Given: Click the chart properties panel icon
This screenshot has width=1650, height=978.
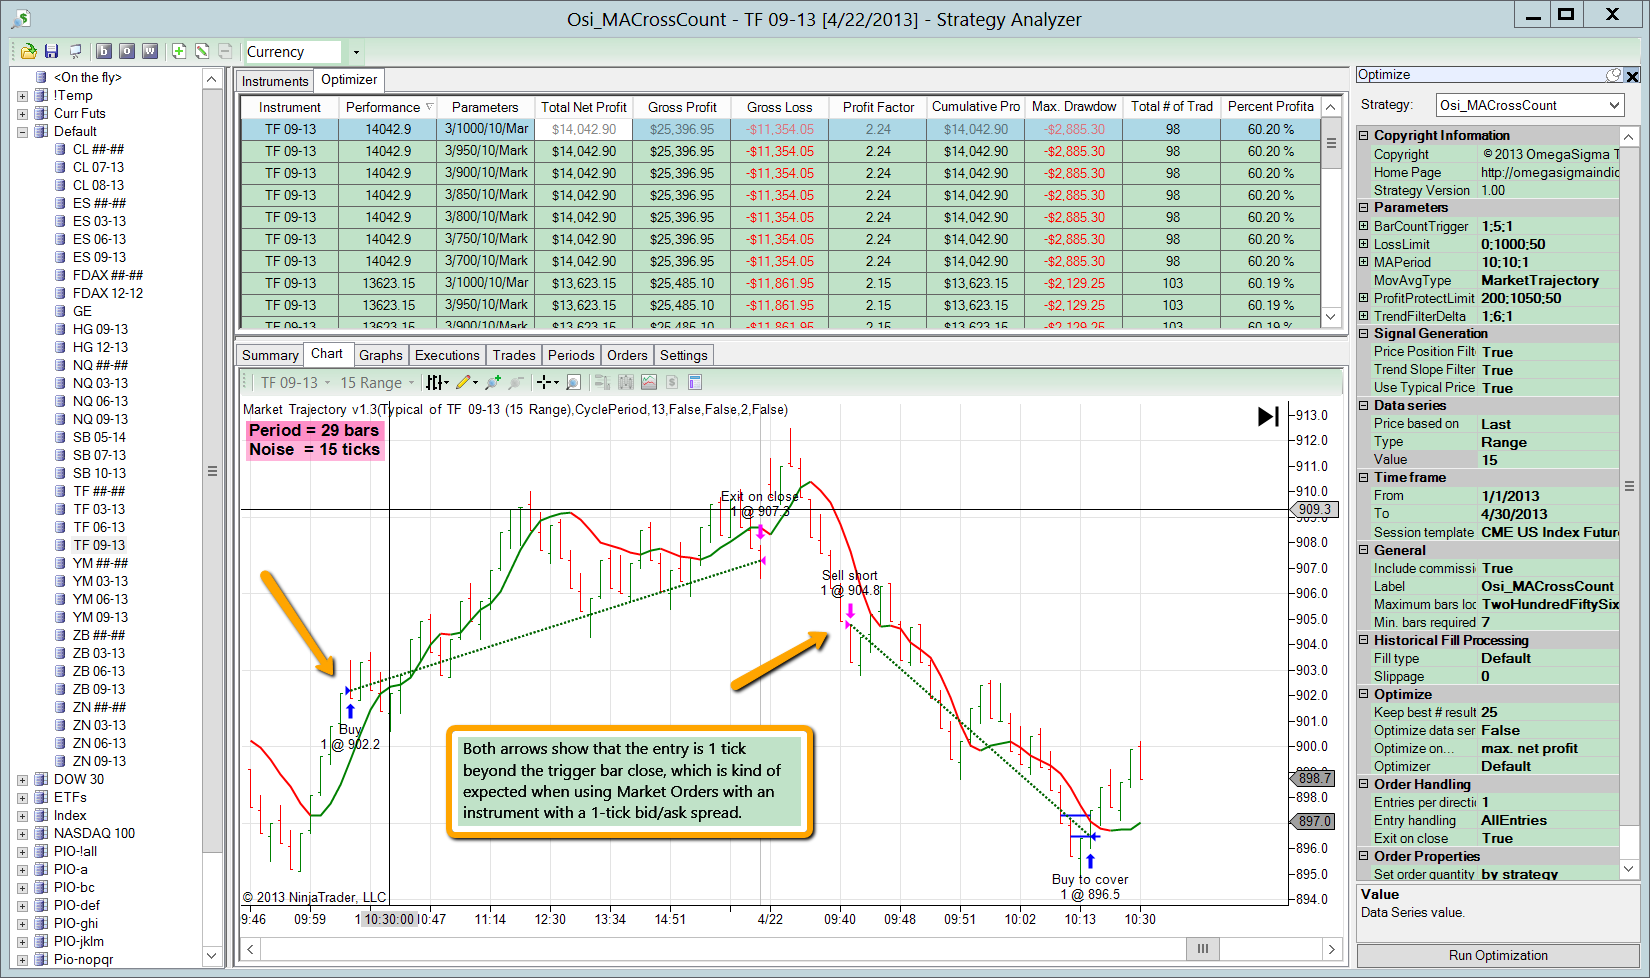Looking at the screenshot, I should coord(695,382).
